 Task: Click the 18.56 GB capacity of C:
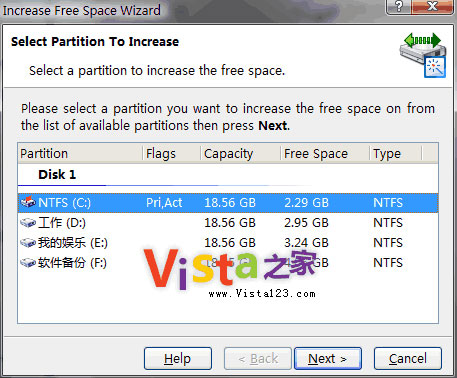point(230,203)
